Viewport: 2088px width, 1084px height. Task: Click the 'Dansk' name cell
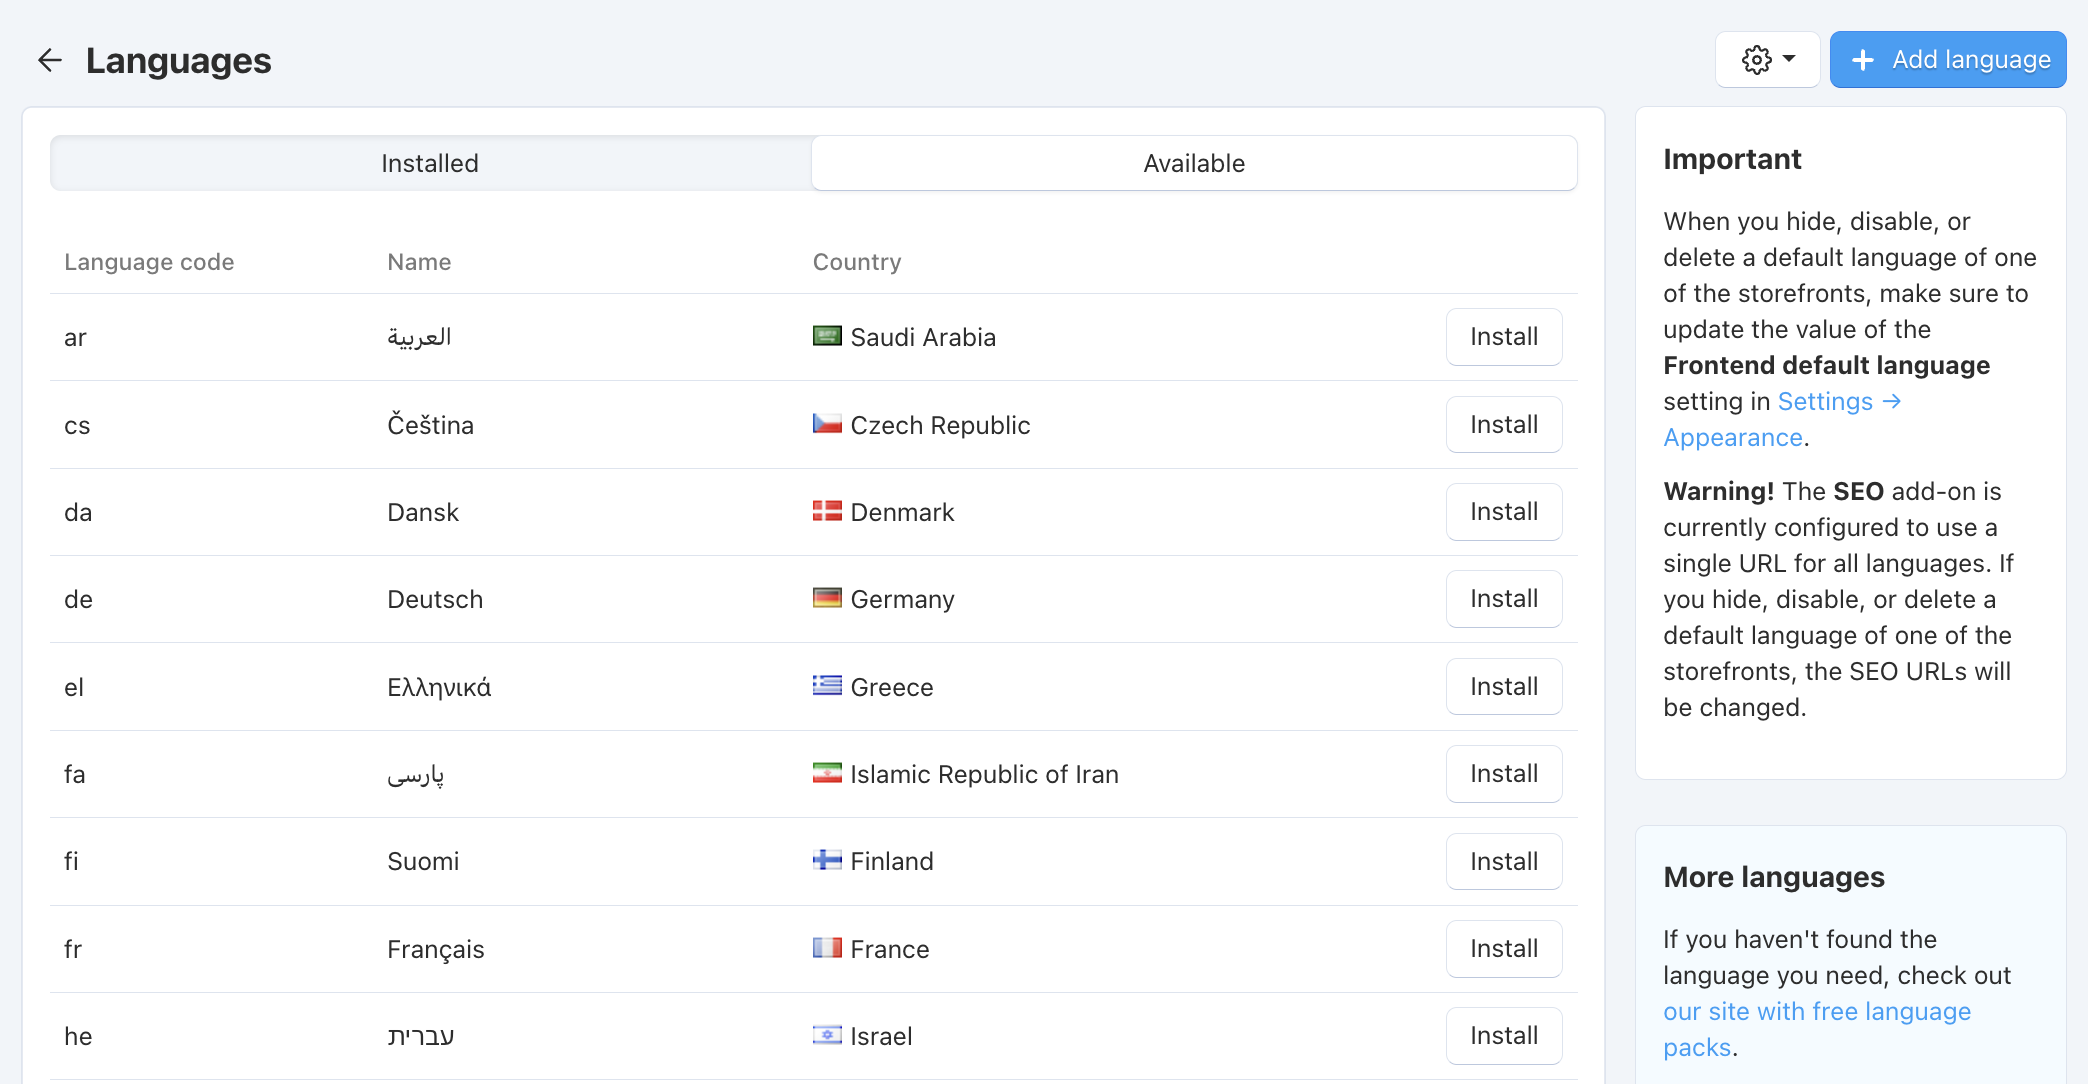click(423, 512)
